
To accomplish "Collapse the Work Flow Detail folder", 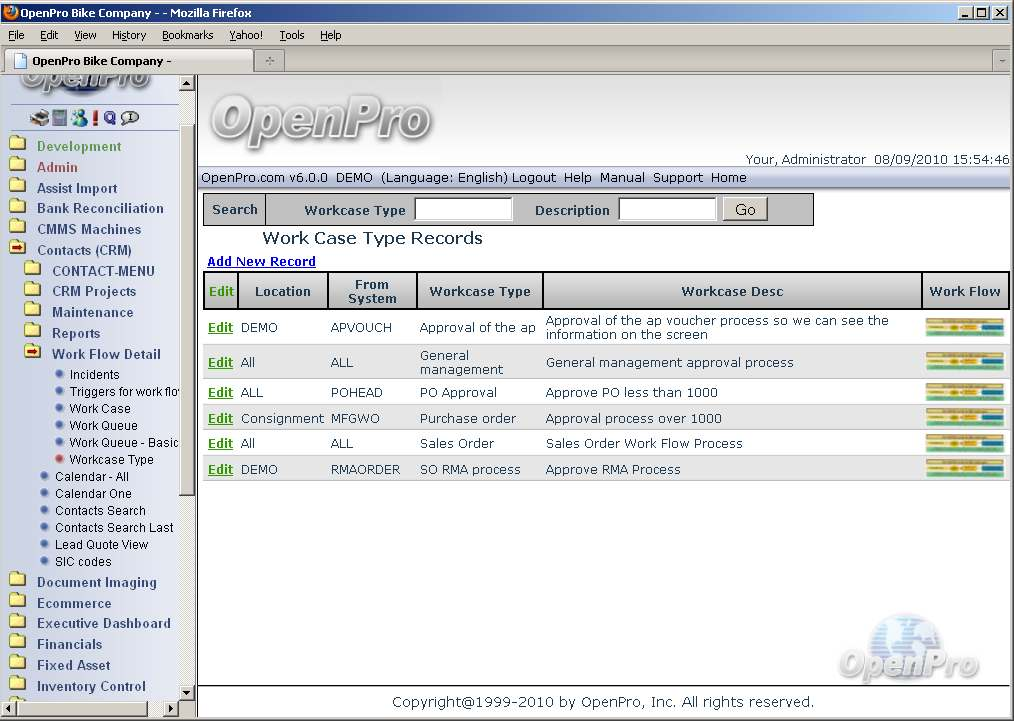I will point(32,354).
